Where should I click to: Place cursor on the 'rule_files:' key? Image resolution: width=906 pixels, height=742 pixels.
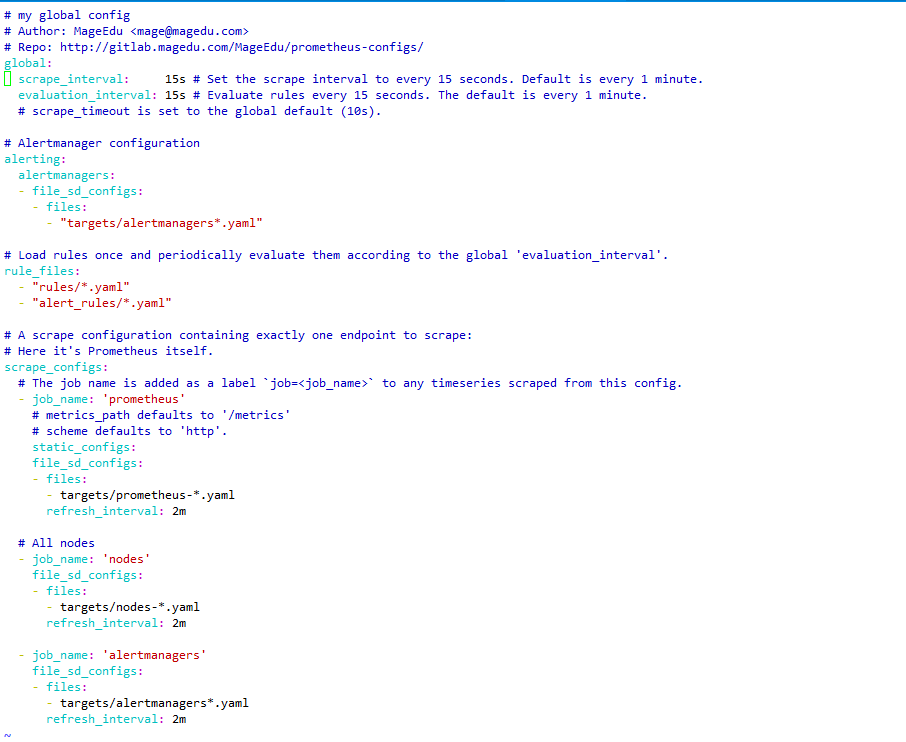pyautogui.click(x=42, y=271)
